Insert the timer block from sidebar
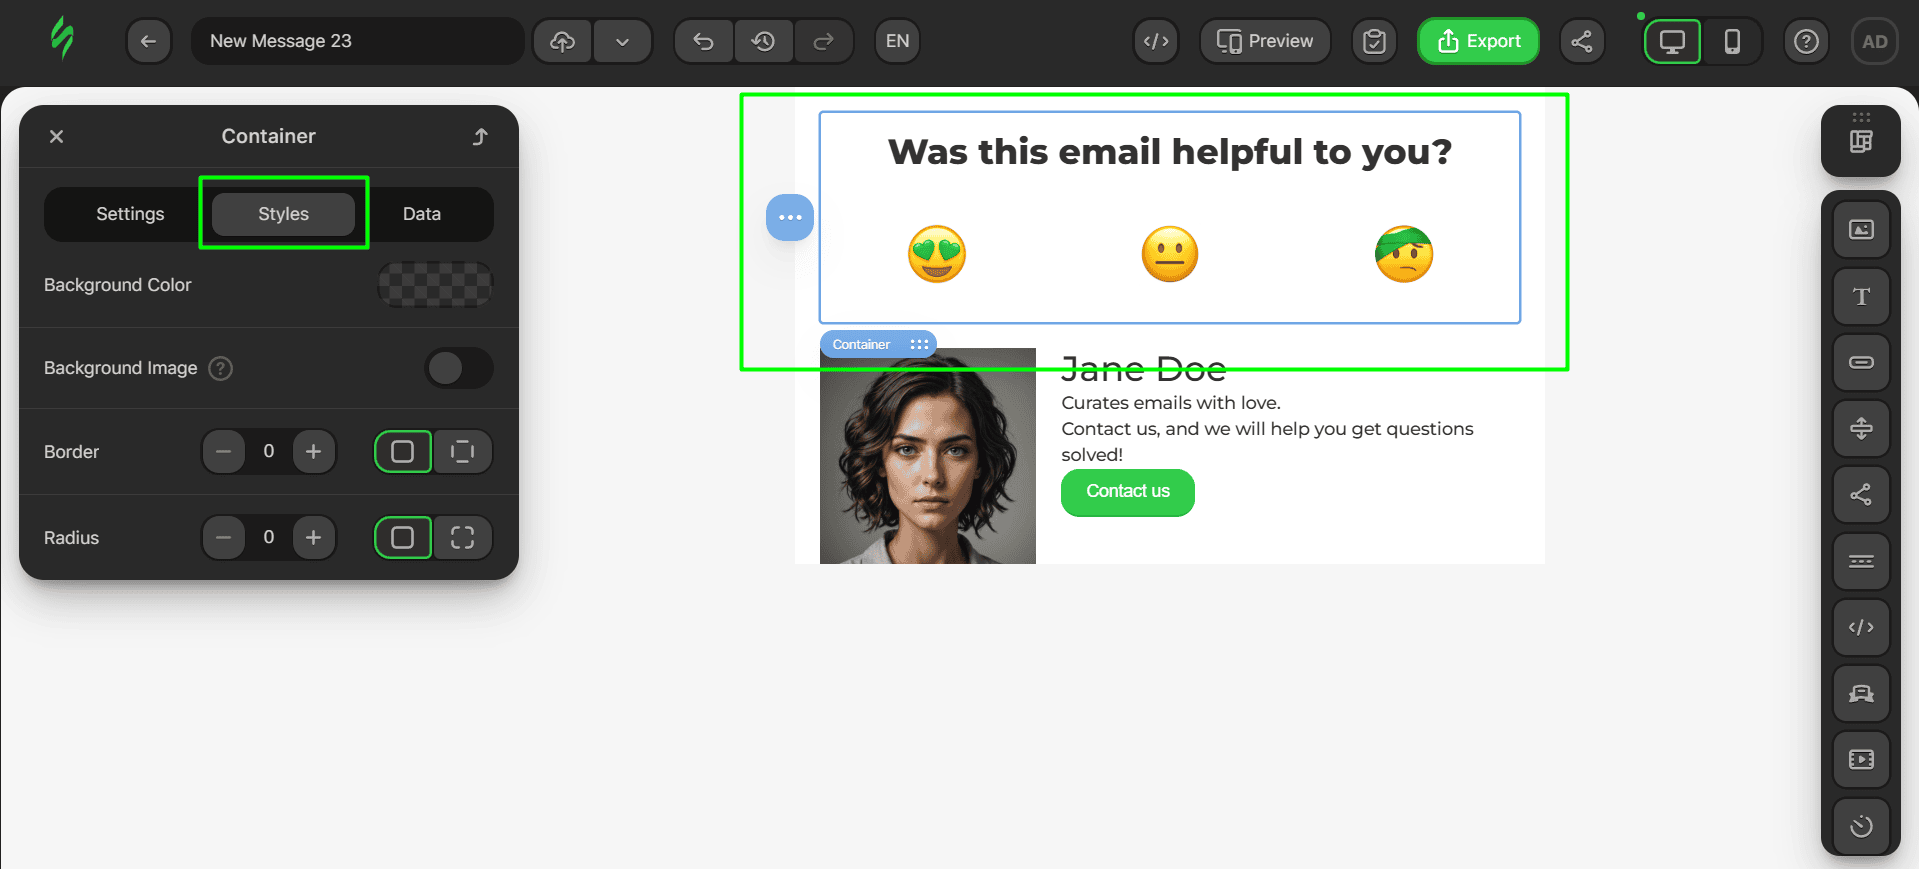Viewport: 1919px width, 869px height. pyautogui.click(x=1861, y=826)
